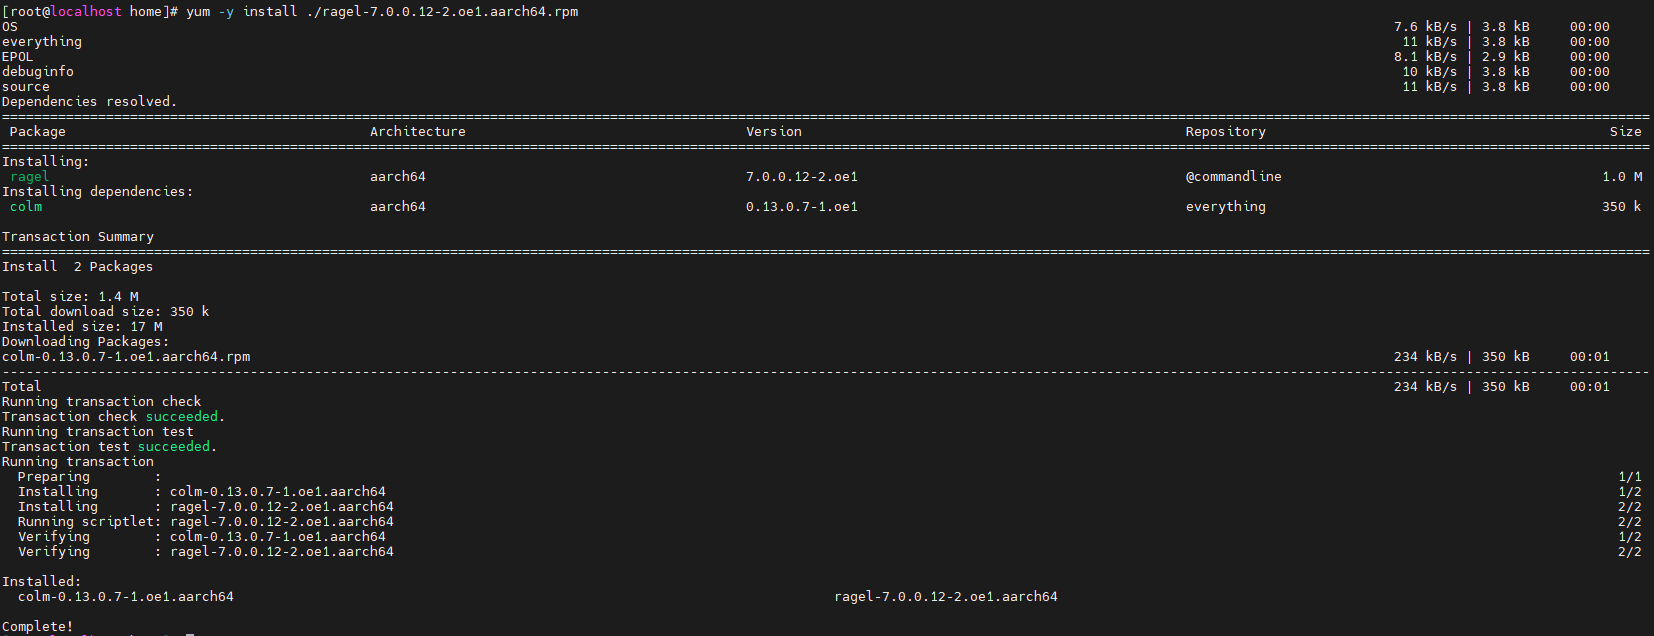Click the Running scriptlet line

(x=206, y=522)
